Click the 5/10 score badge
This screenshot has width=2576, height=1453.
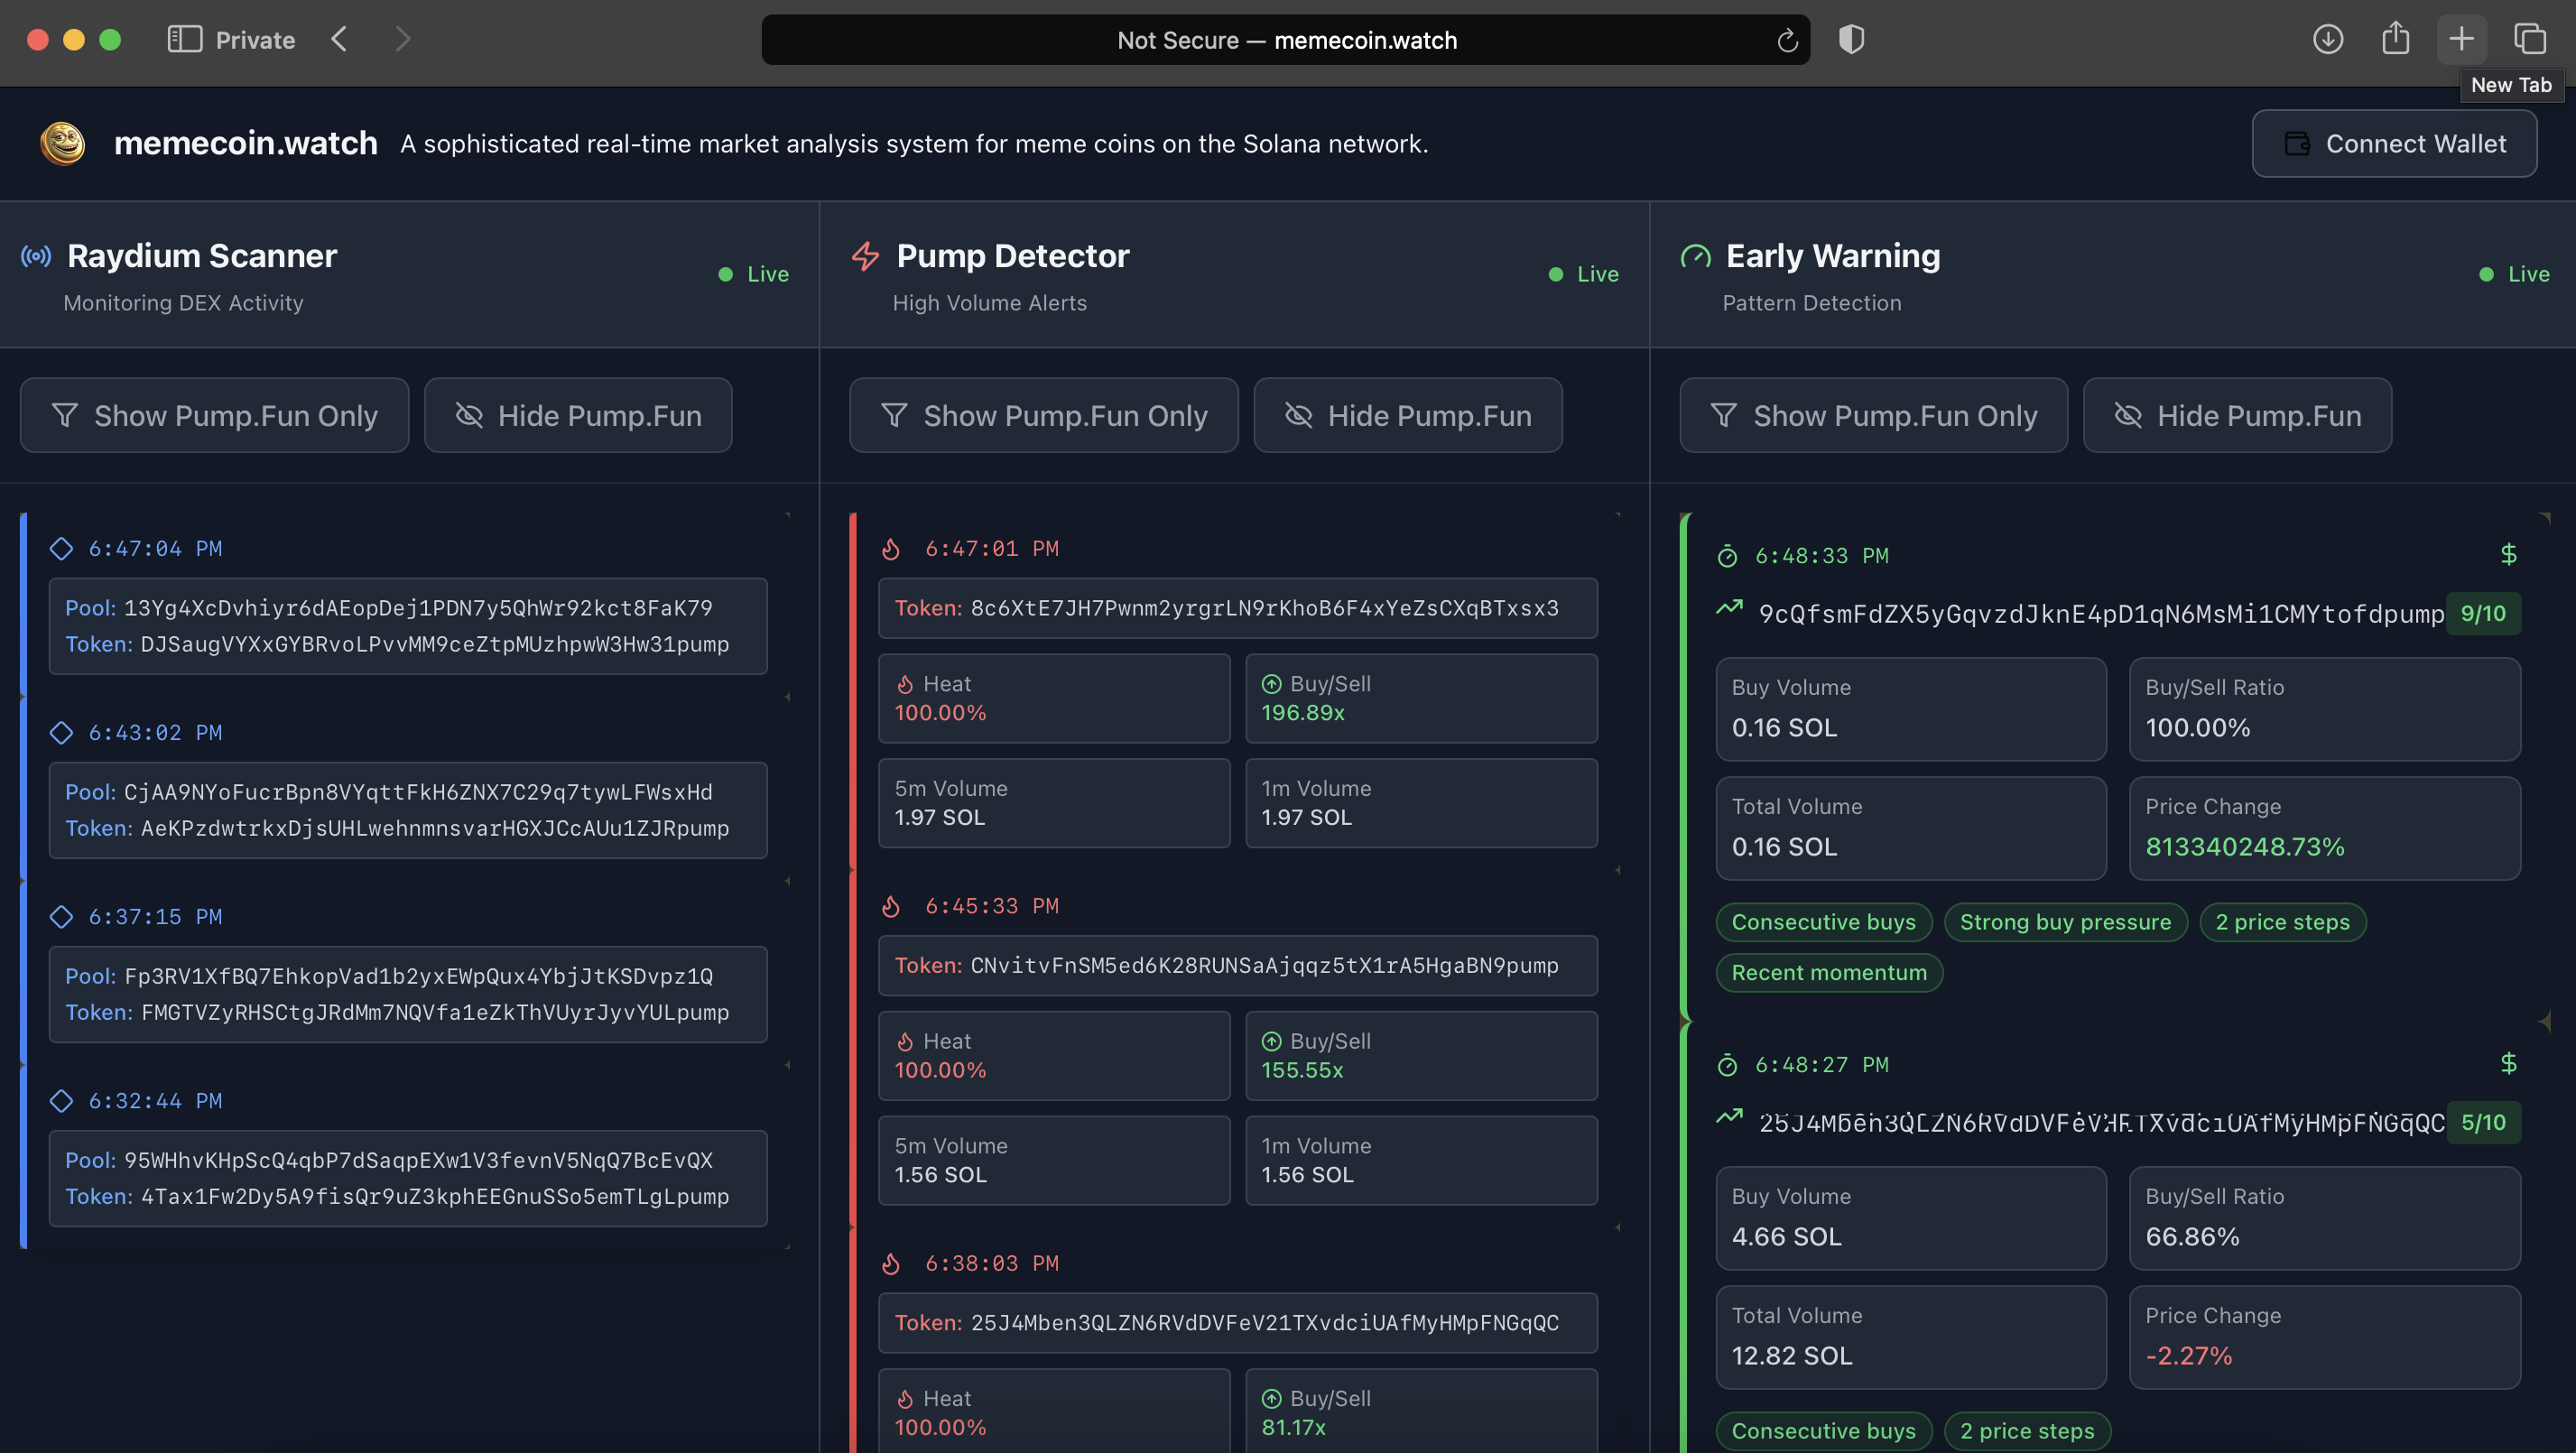[2483, 1122]
